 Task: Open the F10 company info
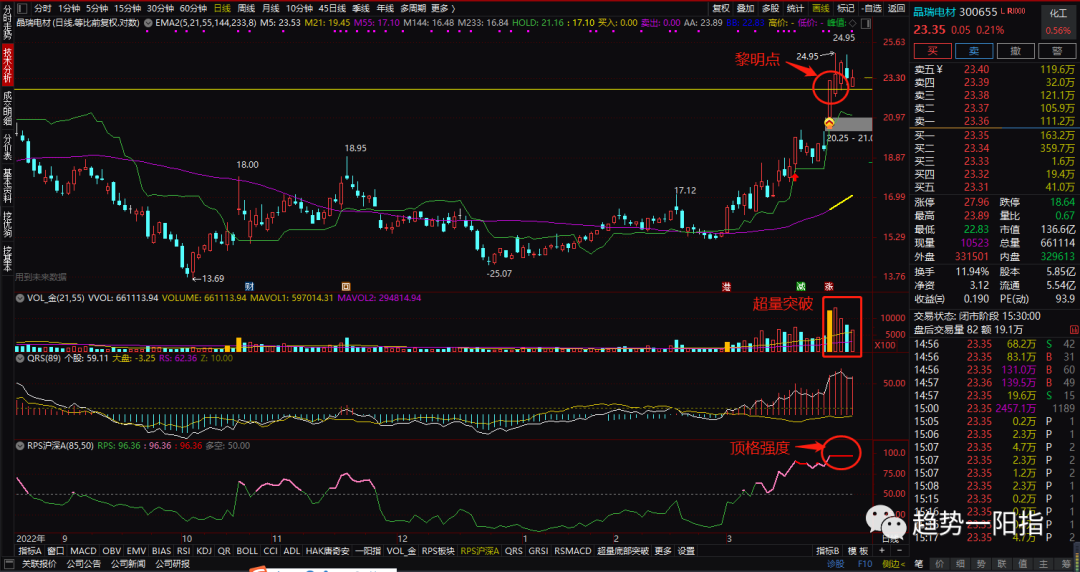click(864, 564)
